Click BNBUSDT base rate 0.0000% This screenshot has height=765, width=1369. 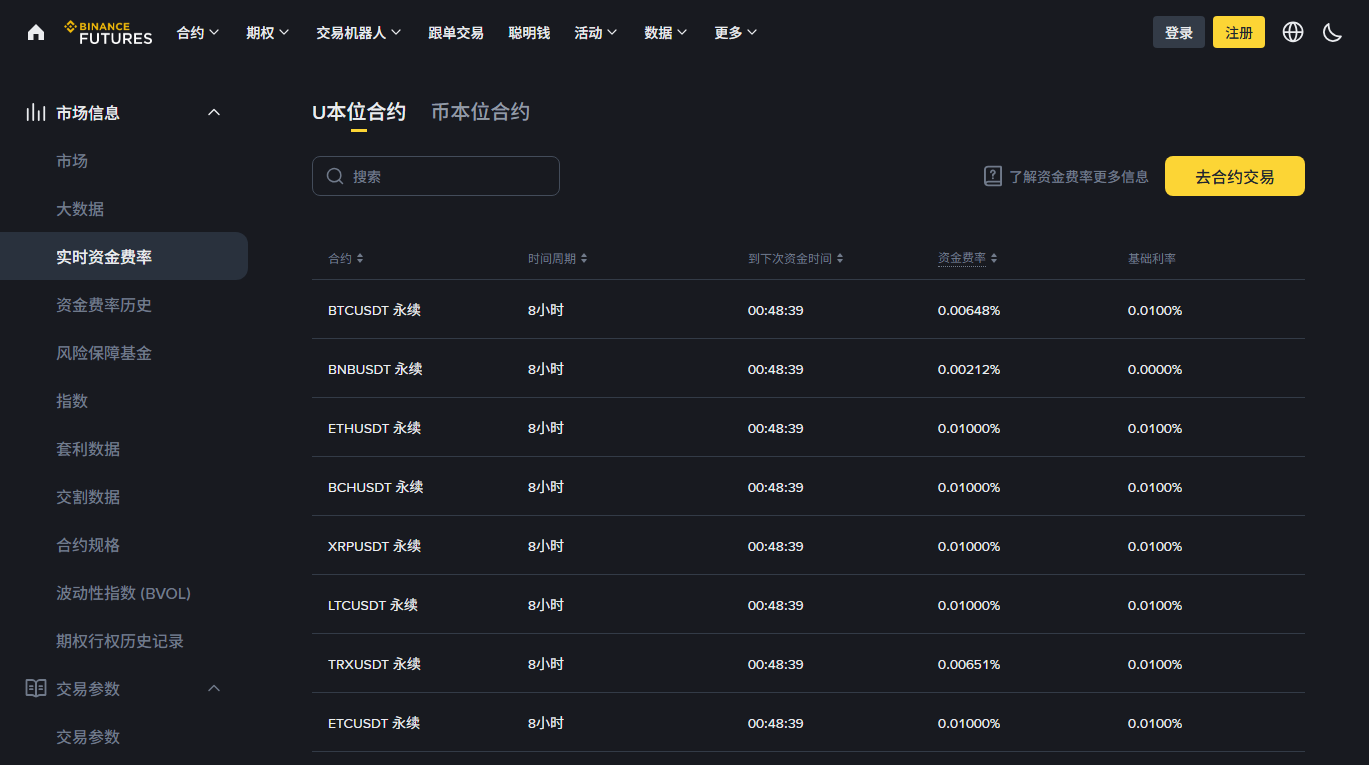click(x=1155, y=369)
